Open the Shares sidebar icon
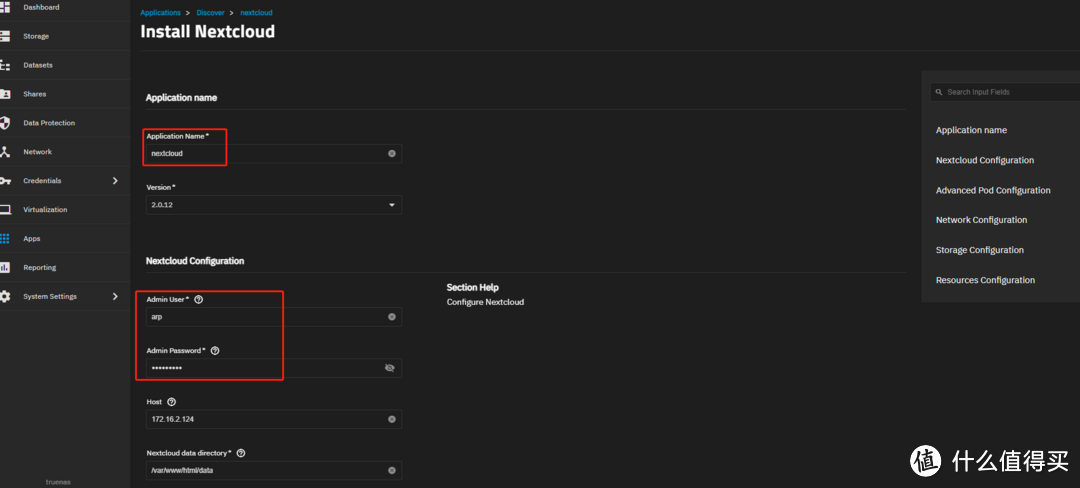 click(5, 94)
